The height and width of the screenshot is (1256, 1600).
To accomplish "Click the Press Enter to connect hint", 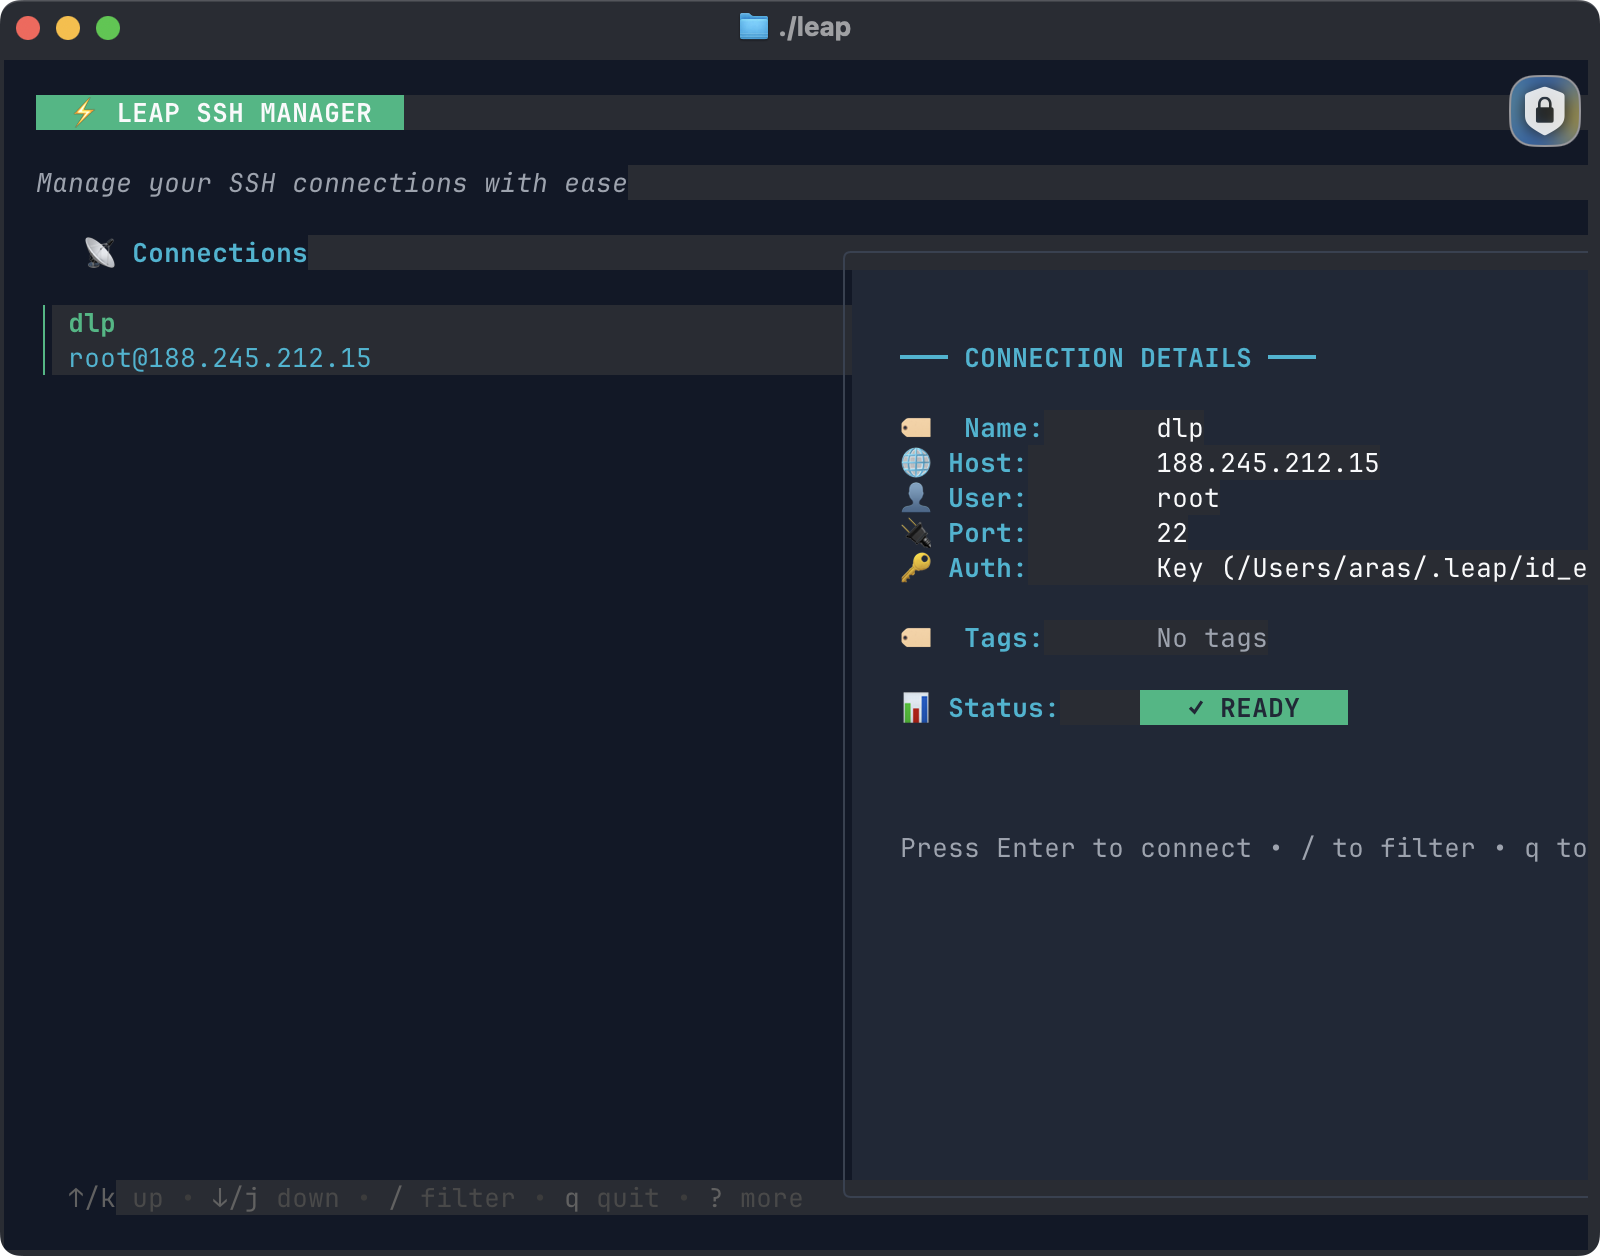I will point(1075,848).
